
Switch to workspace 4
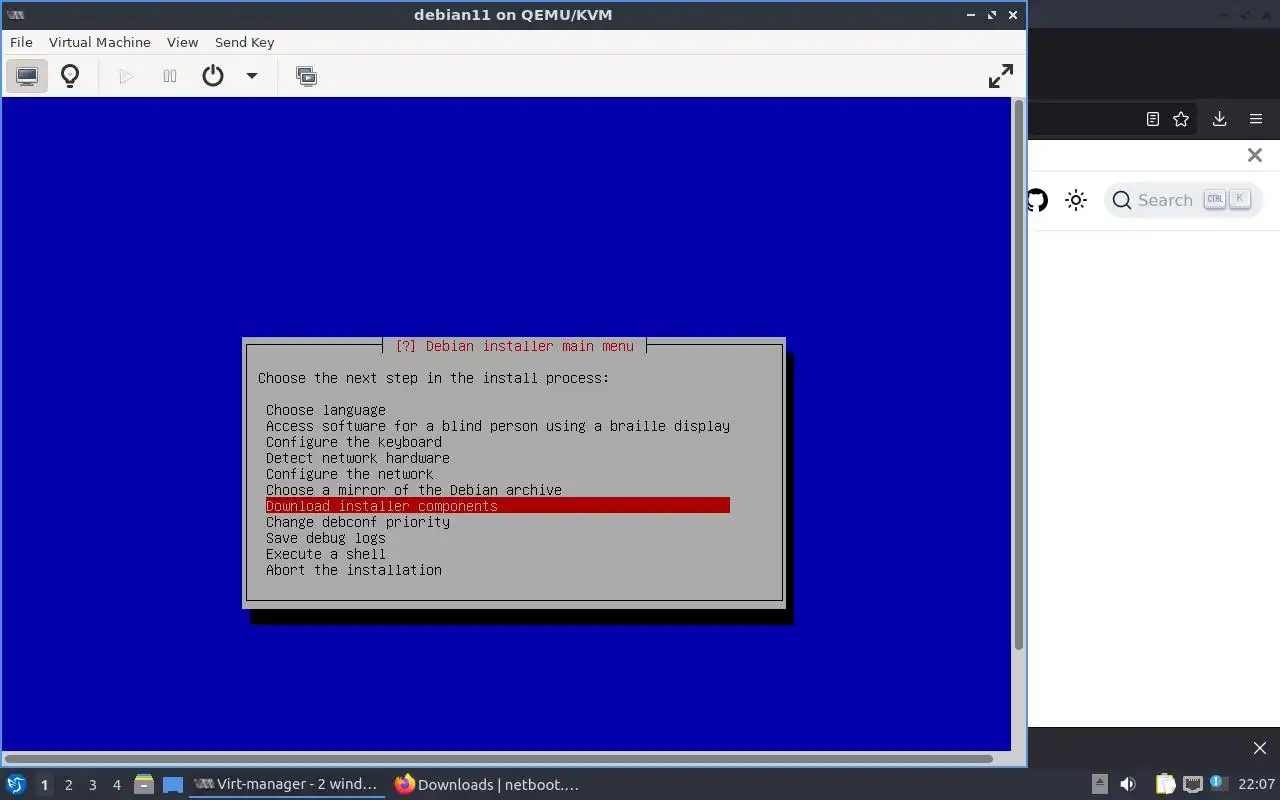116,785
